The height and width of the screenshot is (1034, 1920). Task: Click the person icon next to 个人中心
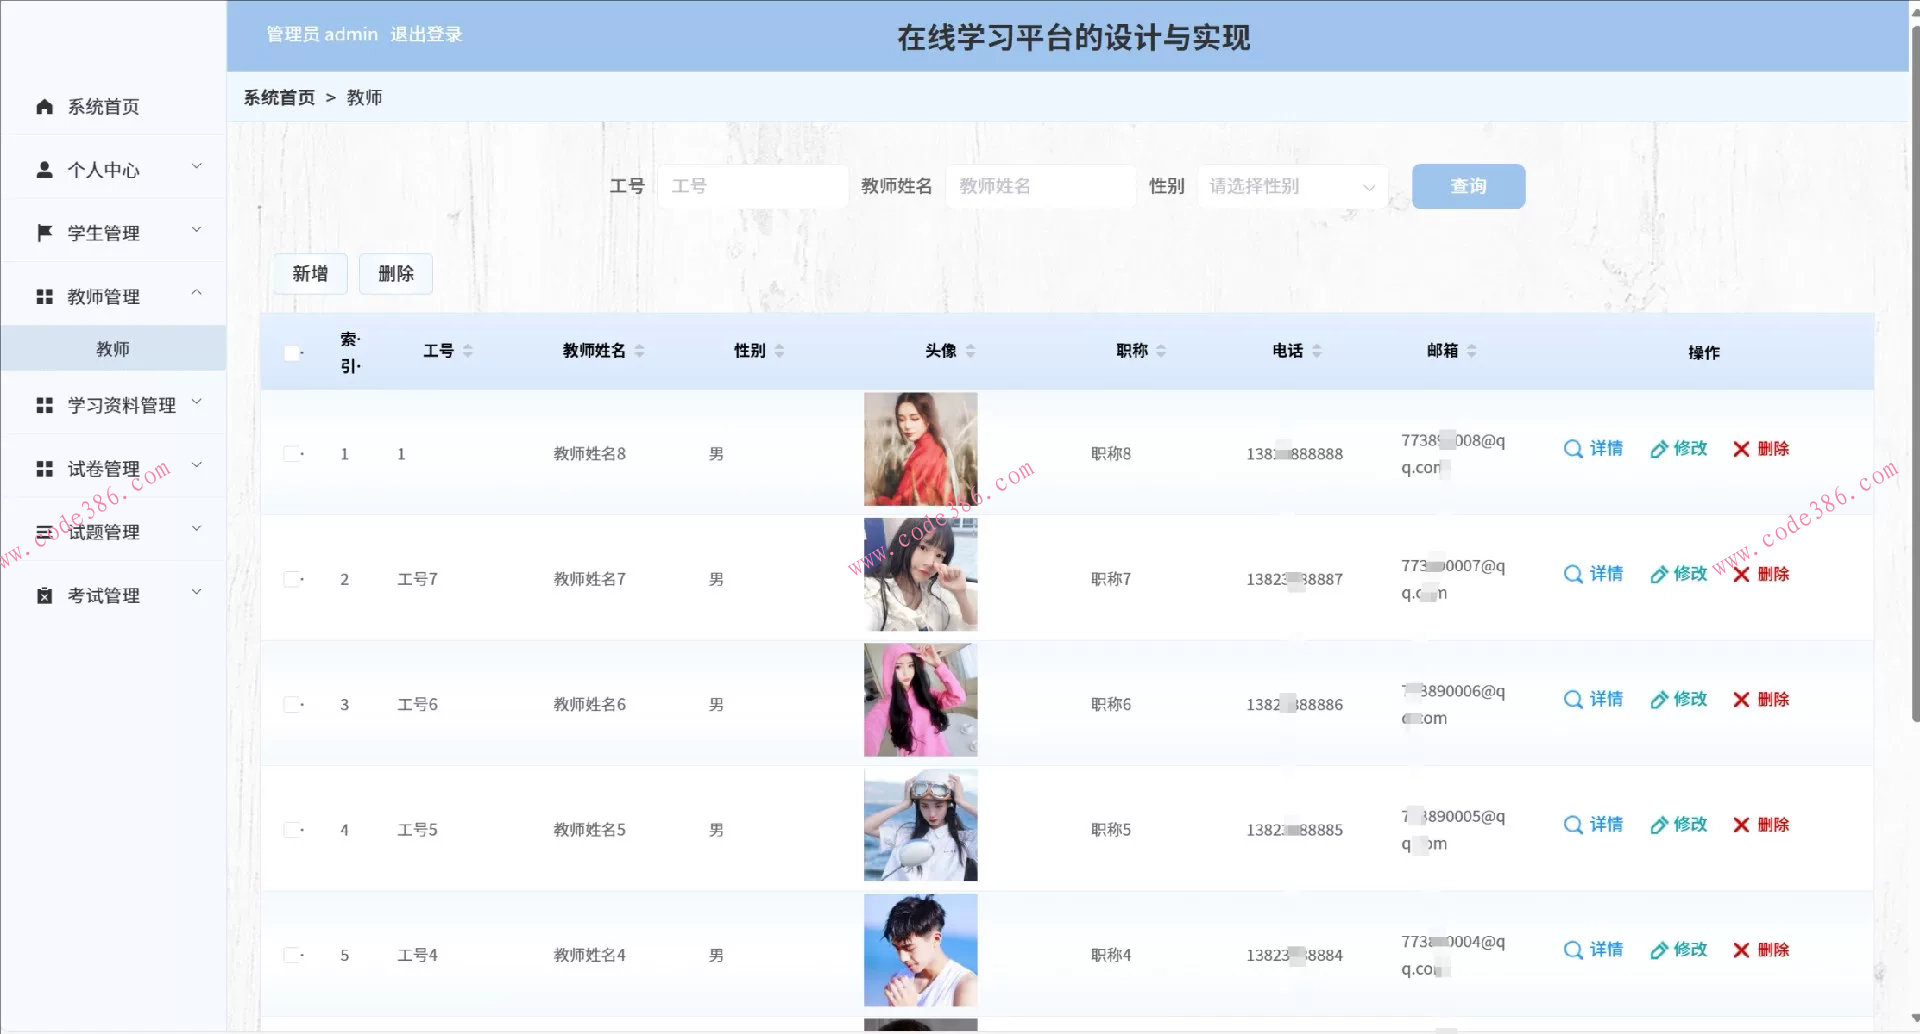tap(43, 169)
